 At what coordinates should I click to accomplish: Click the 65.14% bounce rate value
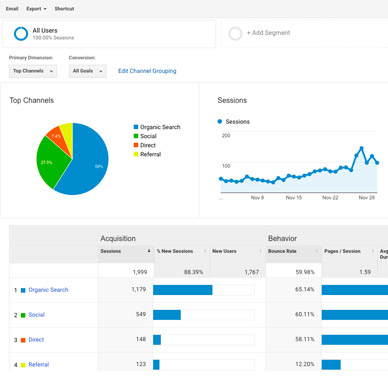(305, 289)
